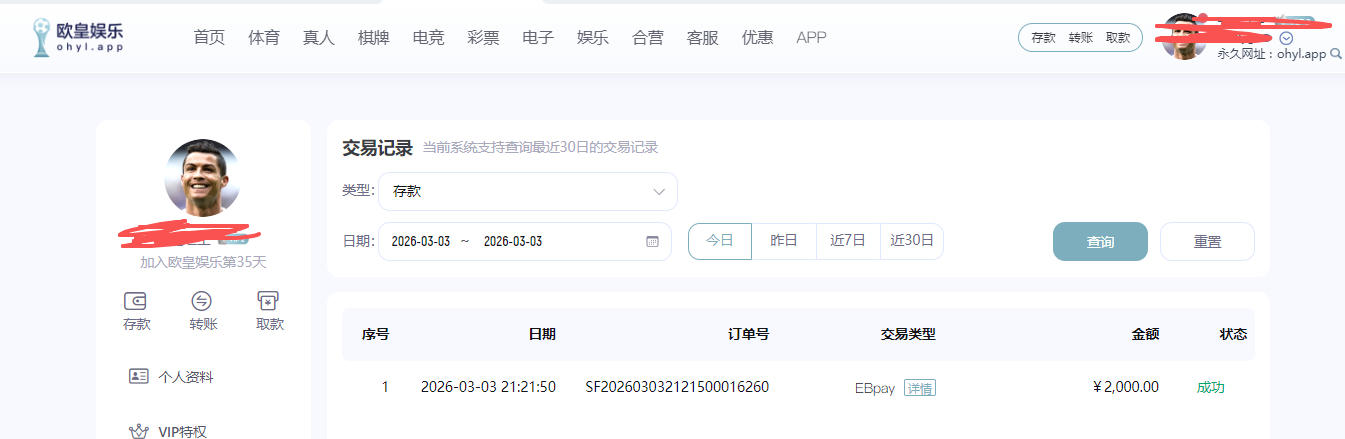
Task: Select the 昨日 date filter
Action: point(784,241)
